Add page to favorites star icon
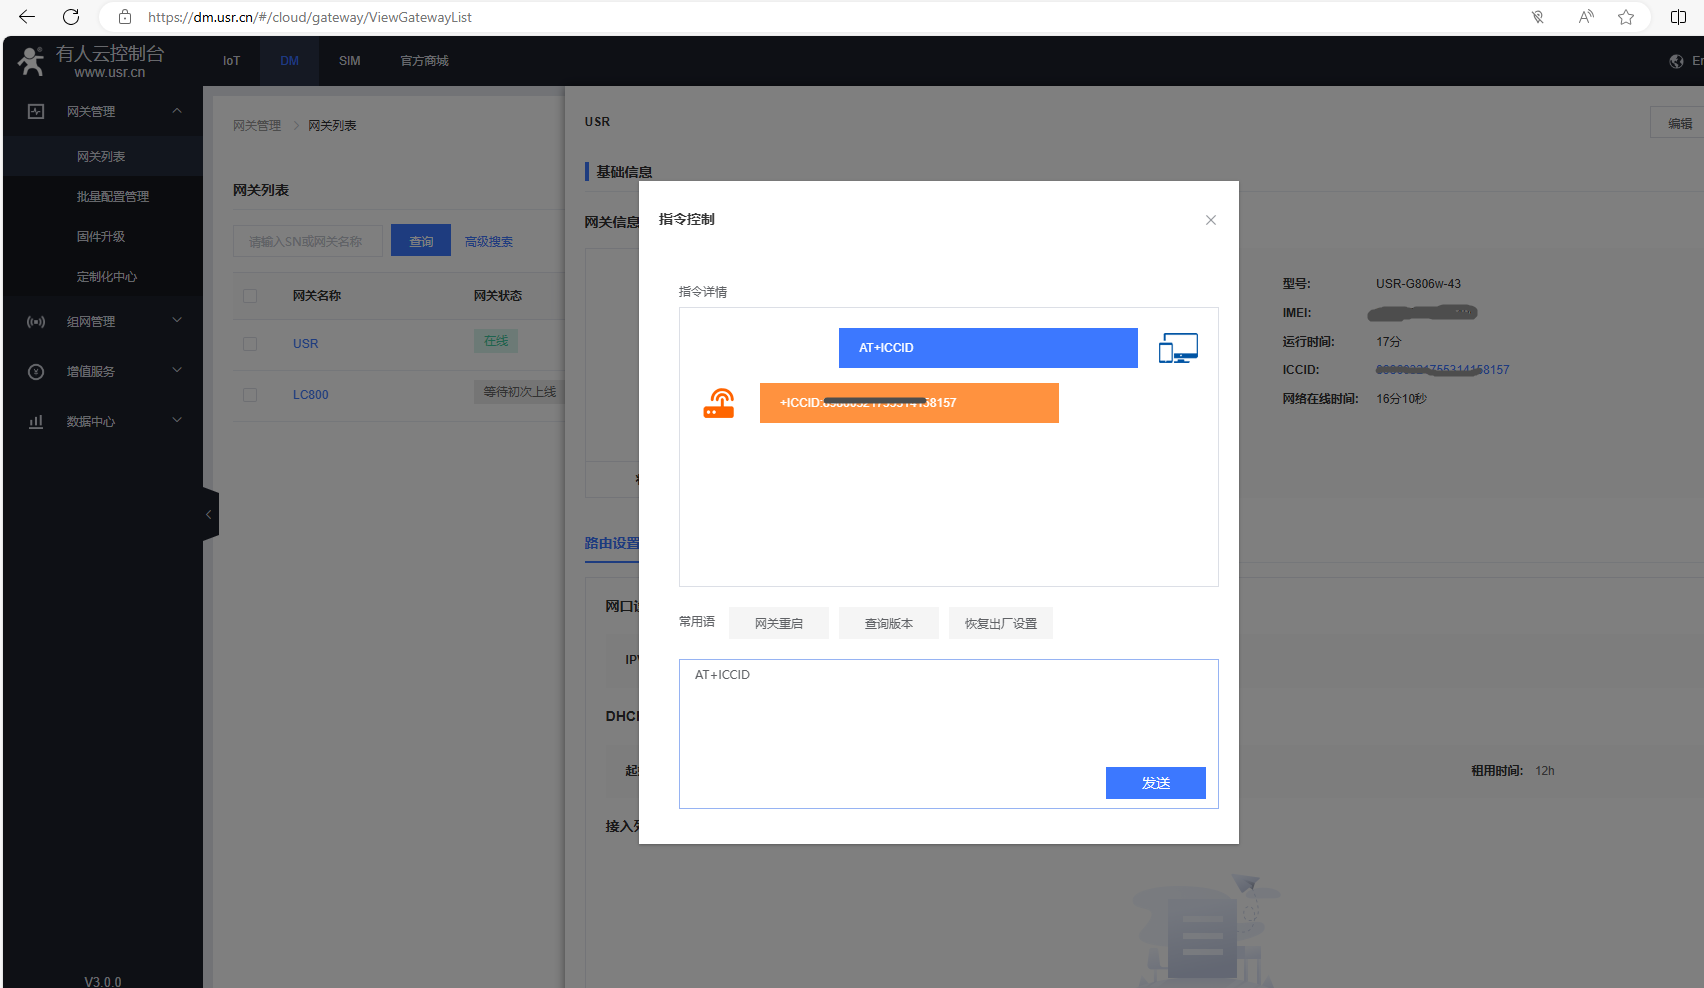Screen dimensions: 1704x988 [1626, 17]
